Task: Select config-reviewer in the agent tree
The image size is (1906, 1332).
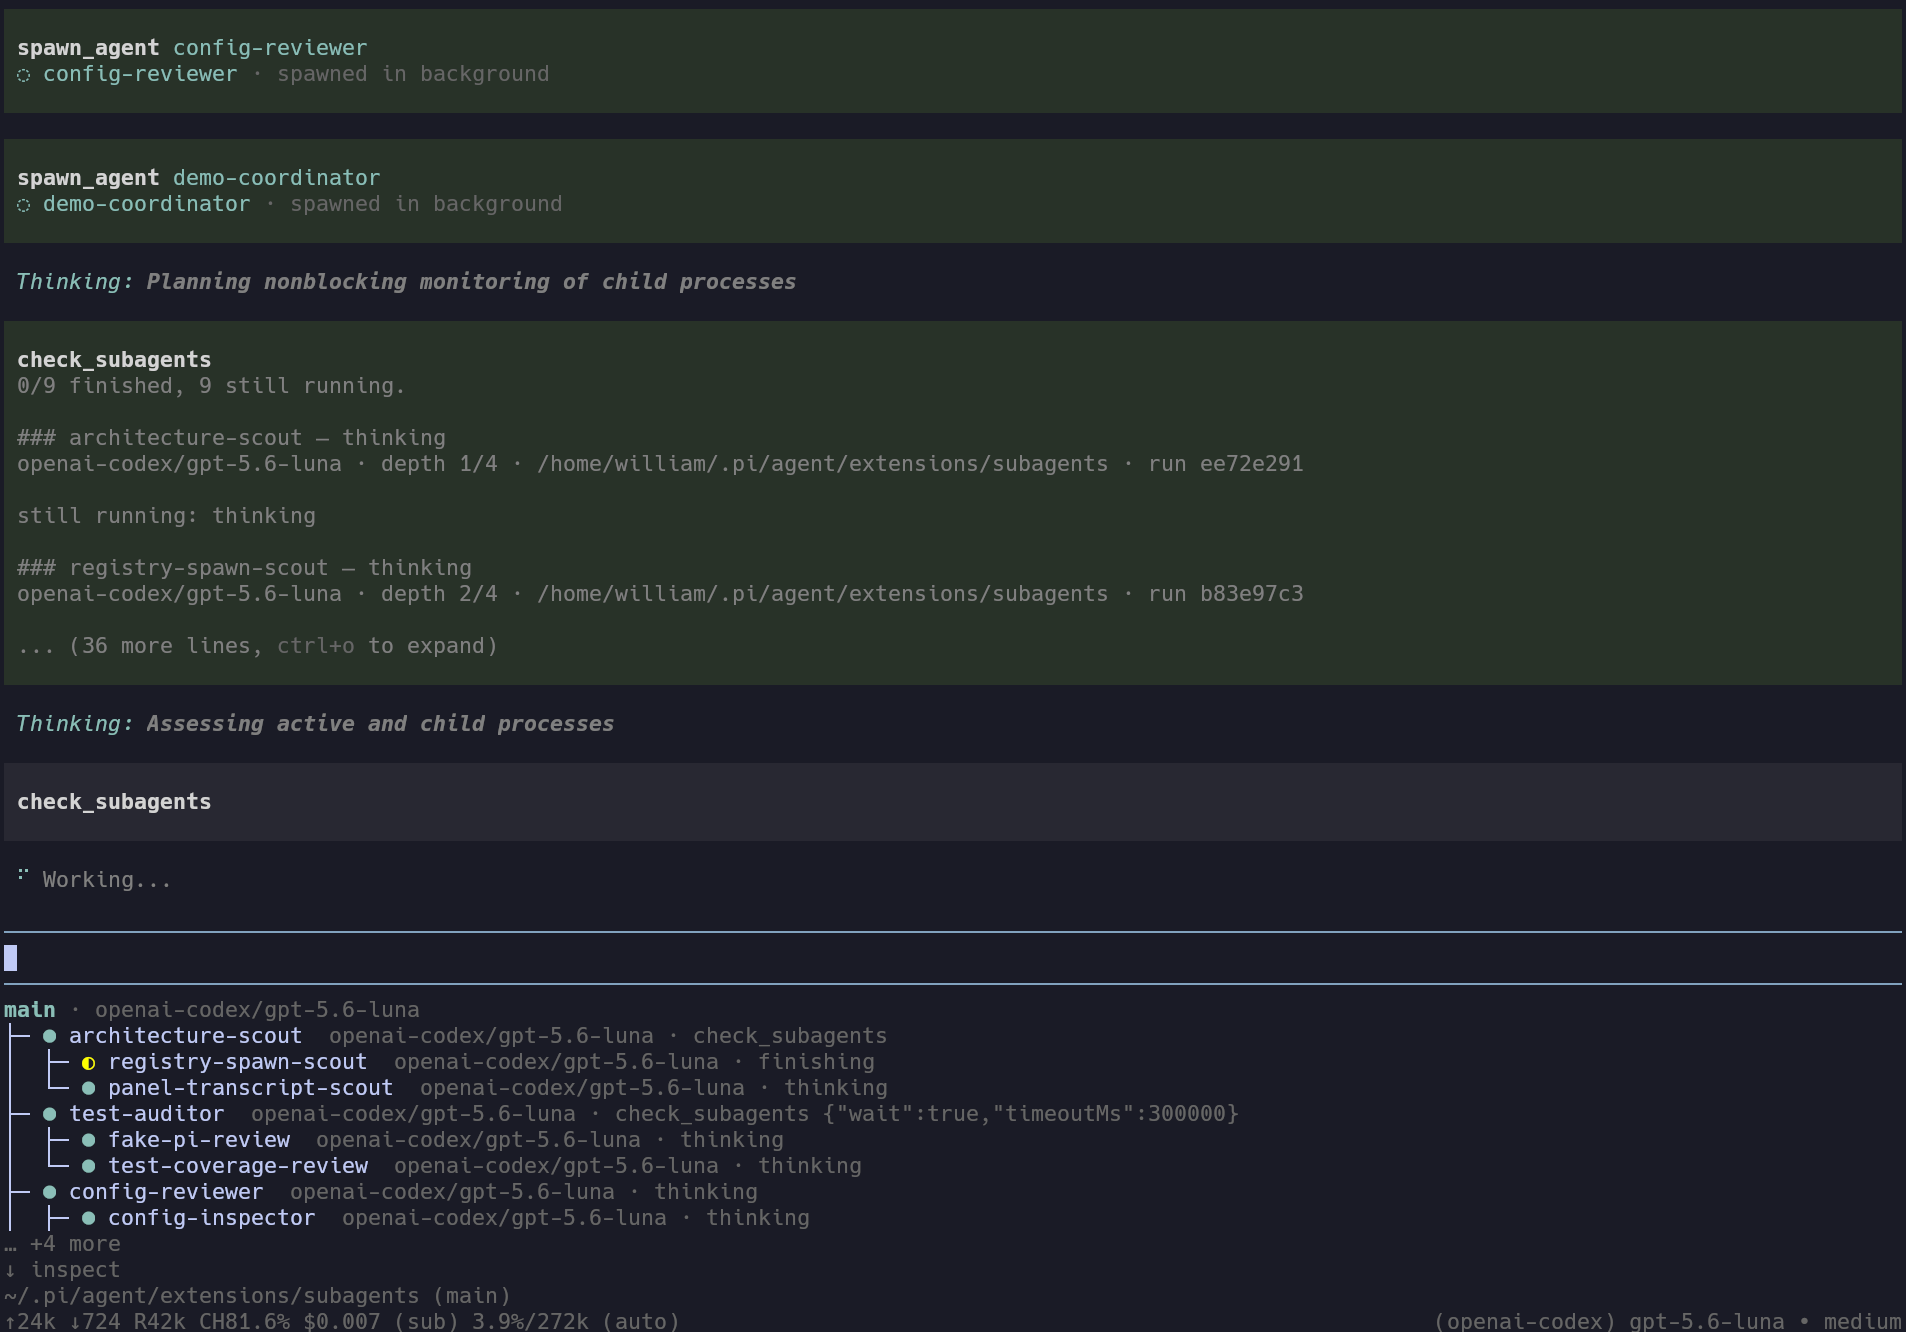Action: pyautogui.click(x=166, y=1192)
